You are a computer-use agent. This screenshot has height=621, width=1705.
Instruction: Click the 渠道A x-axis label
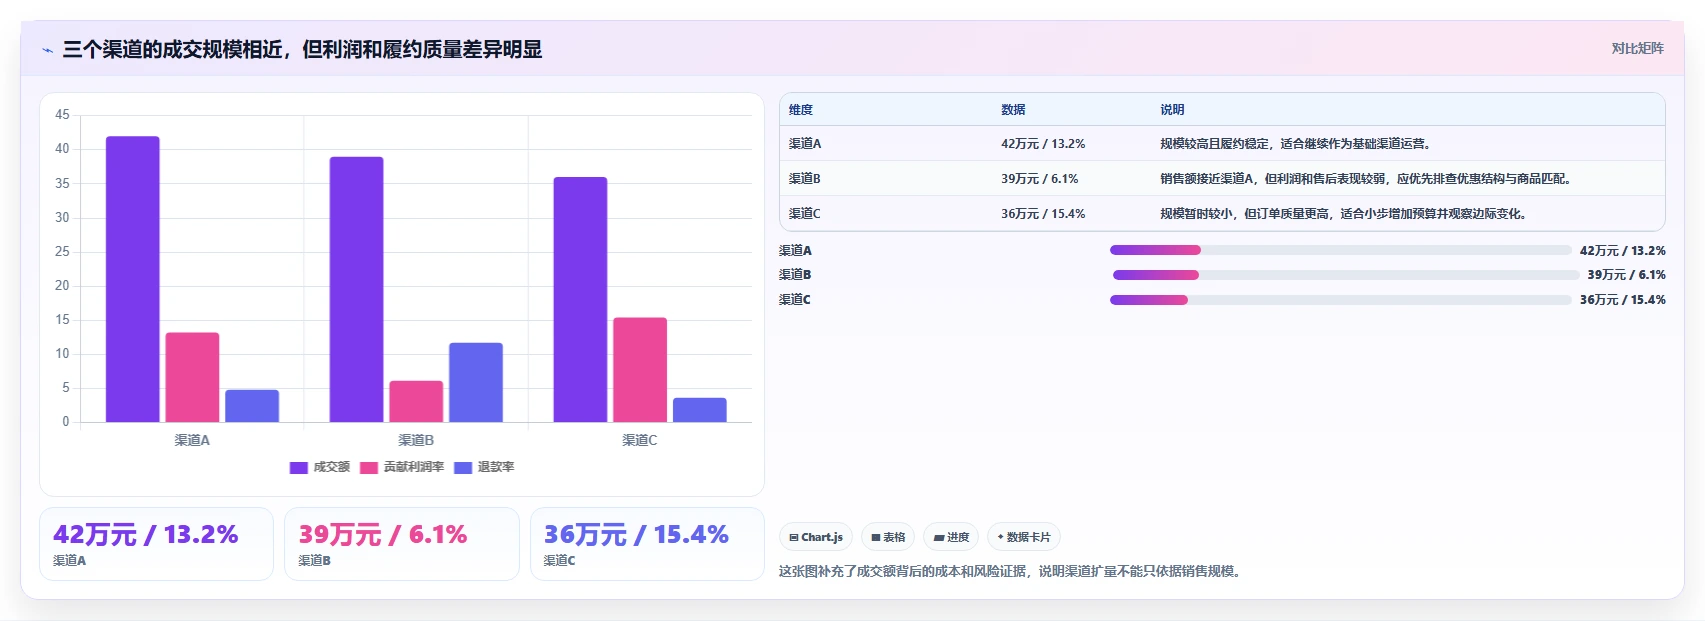tap(192, 440)
